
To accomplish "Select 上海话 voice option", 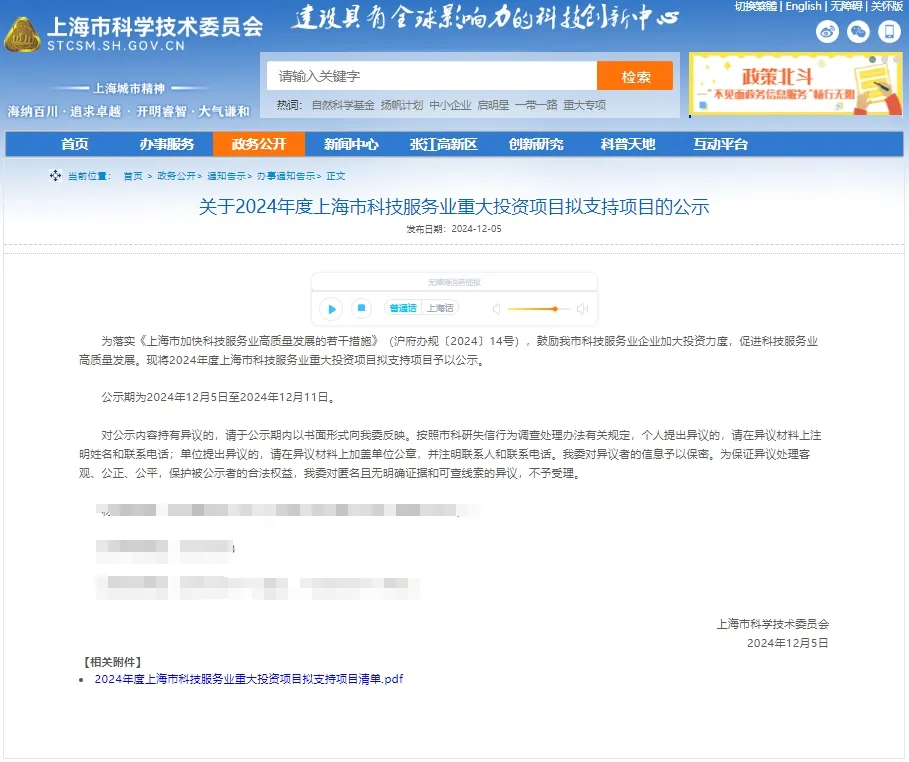I will (x=441, y=308).
